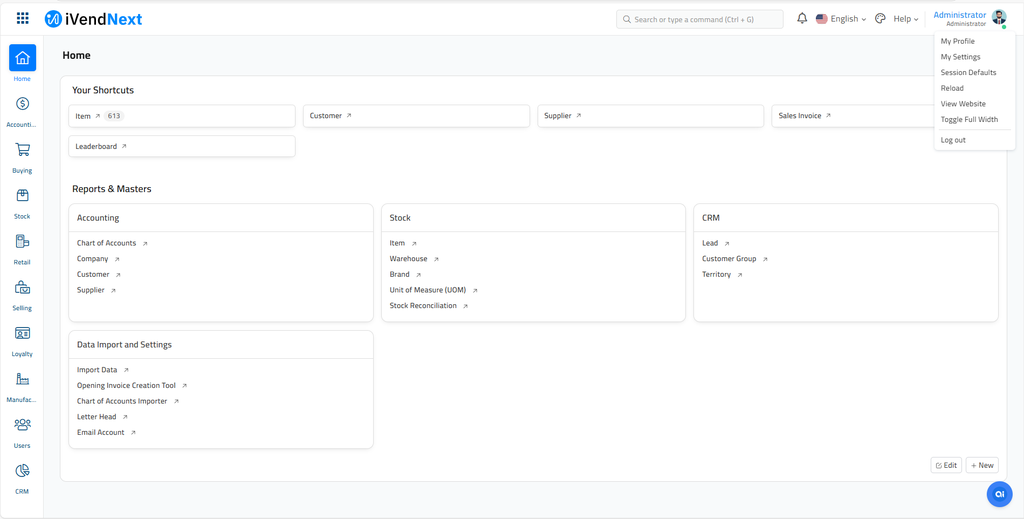Open the AI assistant chat bubble
Screen dimensions: 1024x519
tap(999, 494)
